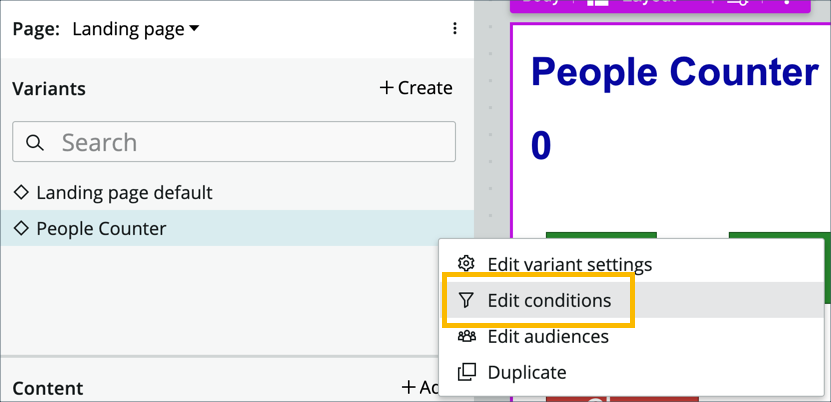Select the Landing page default variant
The width and height of the screenshot is (831, 402).
tap(124, 192)
